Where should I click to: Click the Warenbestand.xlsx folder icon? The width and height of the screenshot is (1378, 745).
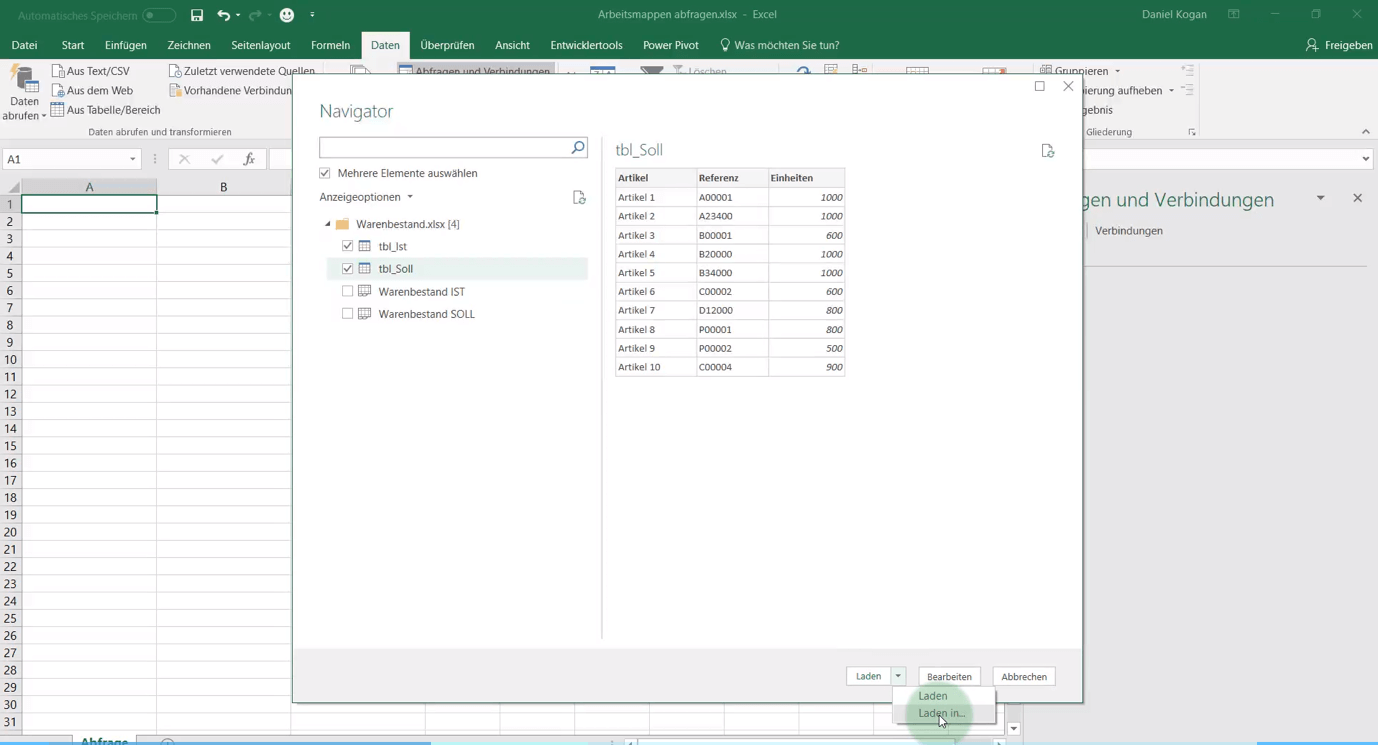342,224
